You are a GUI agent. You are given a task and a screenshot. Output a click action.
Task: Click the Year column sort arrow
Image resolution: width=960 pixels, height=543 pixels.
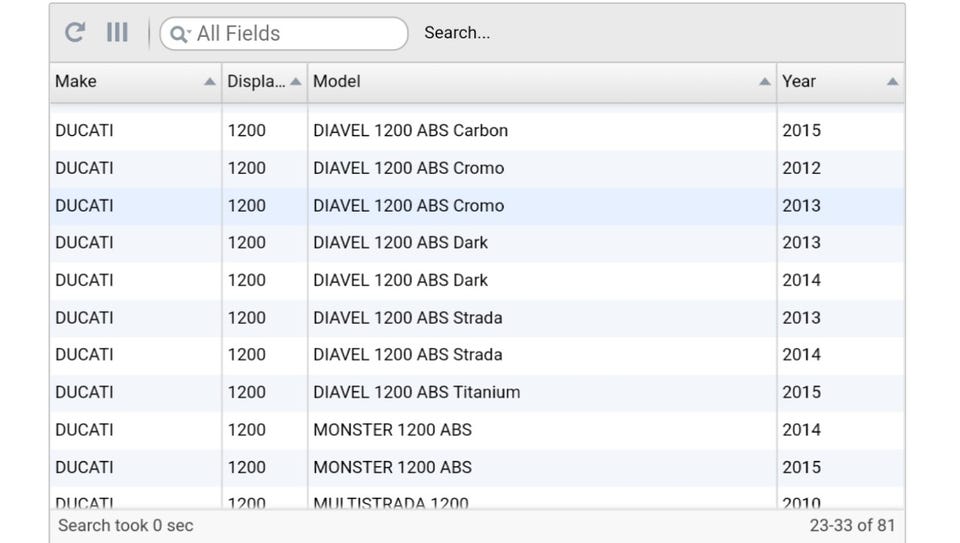point(892,82)
